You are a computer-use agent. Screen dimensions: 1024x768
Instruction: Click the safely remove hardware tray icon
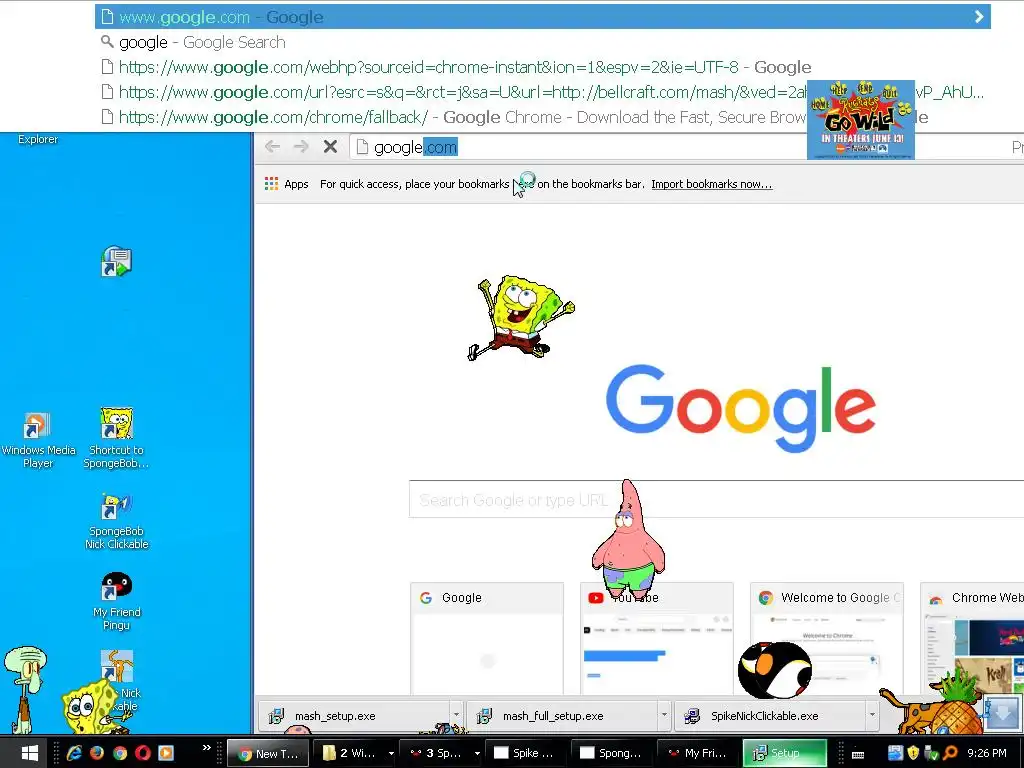(931, 753)
